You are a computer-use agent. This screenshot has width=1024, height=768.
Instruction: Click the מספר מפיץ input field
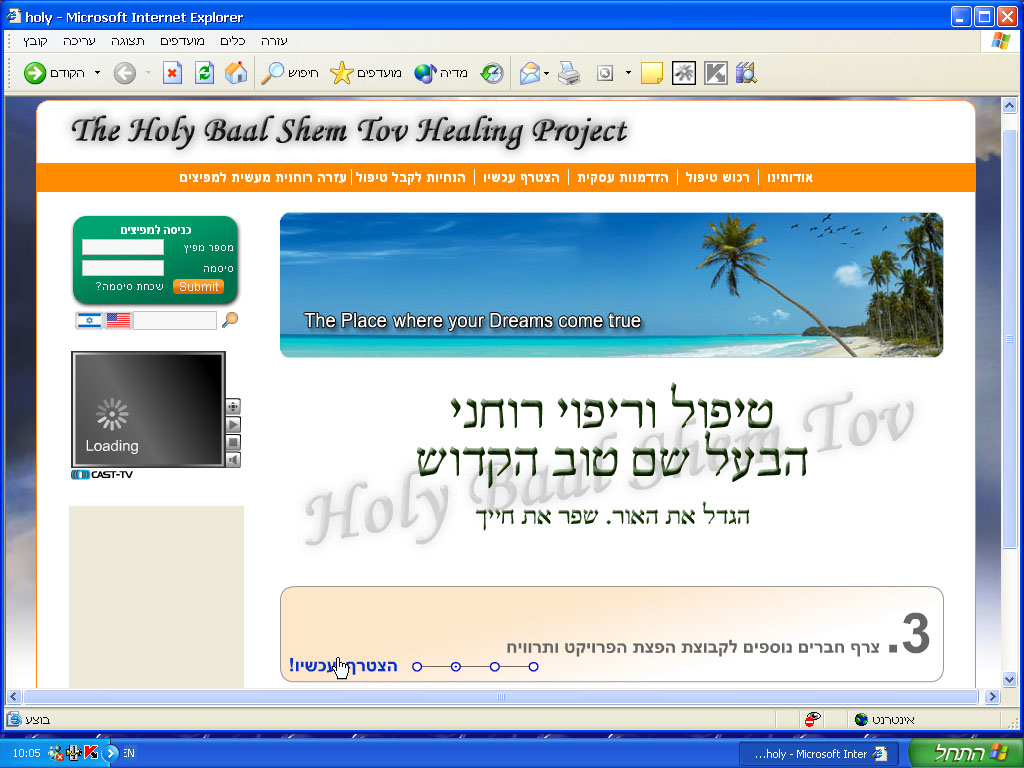[123, 247]
